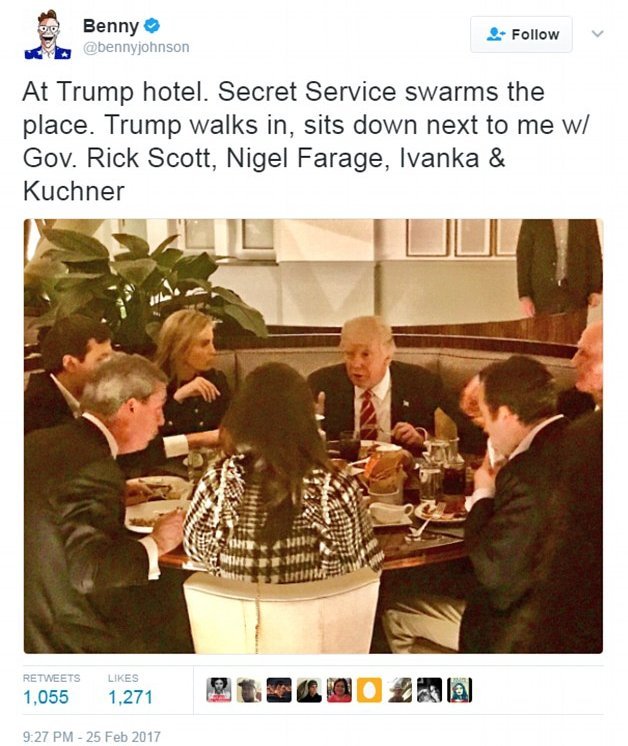Open the avatar with the red-banner portrait

pyautogui.click(x=219, y=690)
